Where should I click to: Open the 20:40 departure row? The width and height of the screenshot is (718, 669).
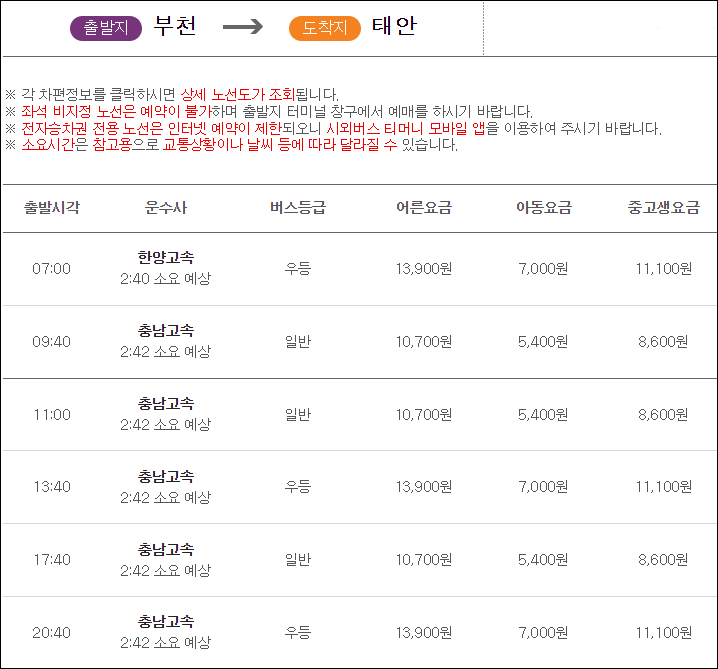[x=359, y=632]
